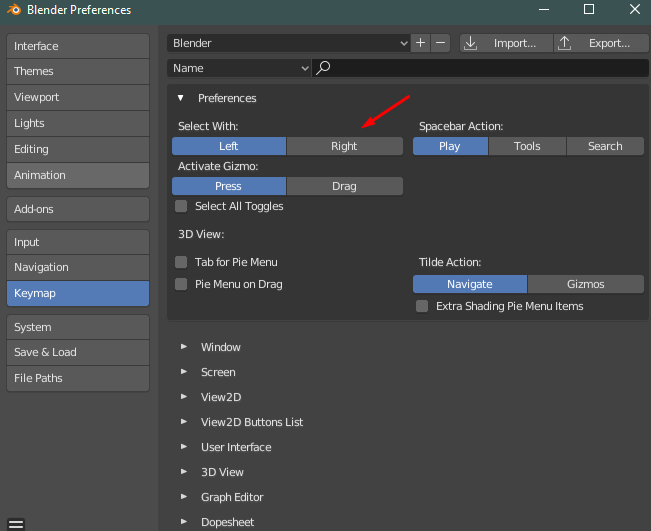Screen dimensions: 651x531
Task: Click the minus icon to remove keymap preset
Action: pyautogui.click(x=441, y=43)
